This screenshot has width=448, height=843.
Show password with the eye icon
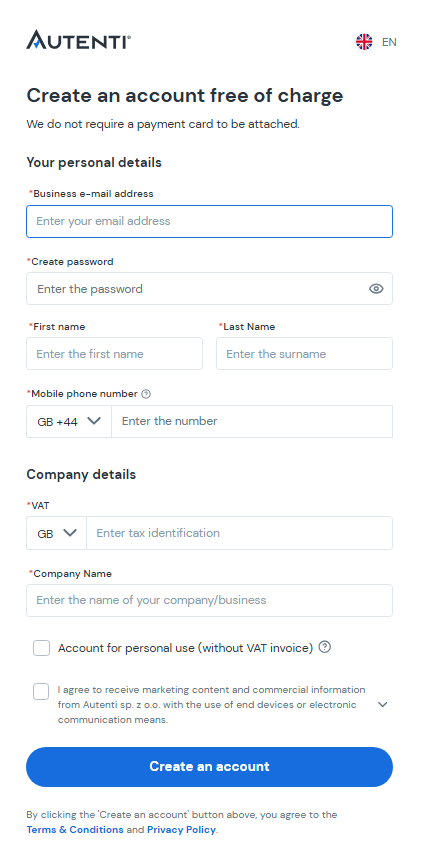click(x=376, y=289)
